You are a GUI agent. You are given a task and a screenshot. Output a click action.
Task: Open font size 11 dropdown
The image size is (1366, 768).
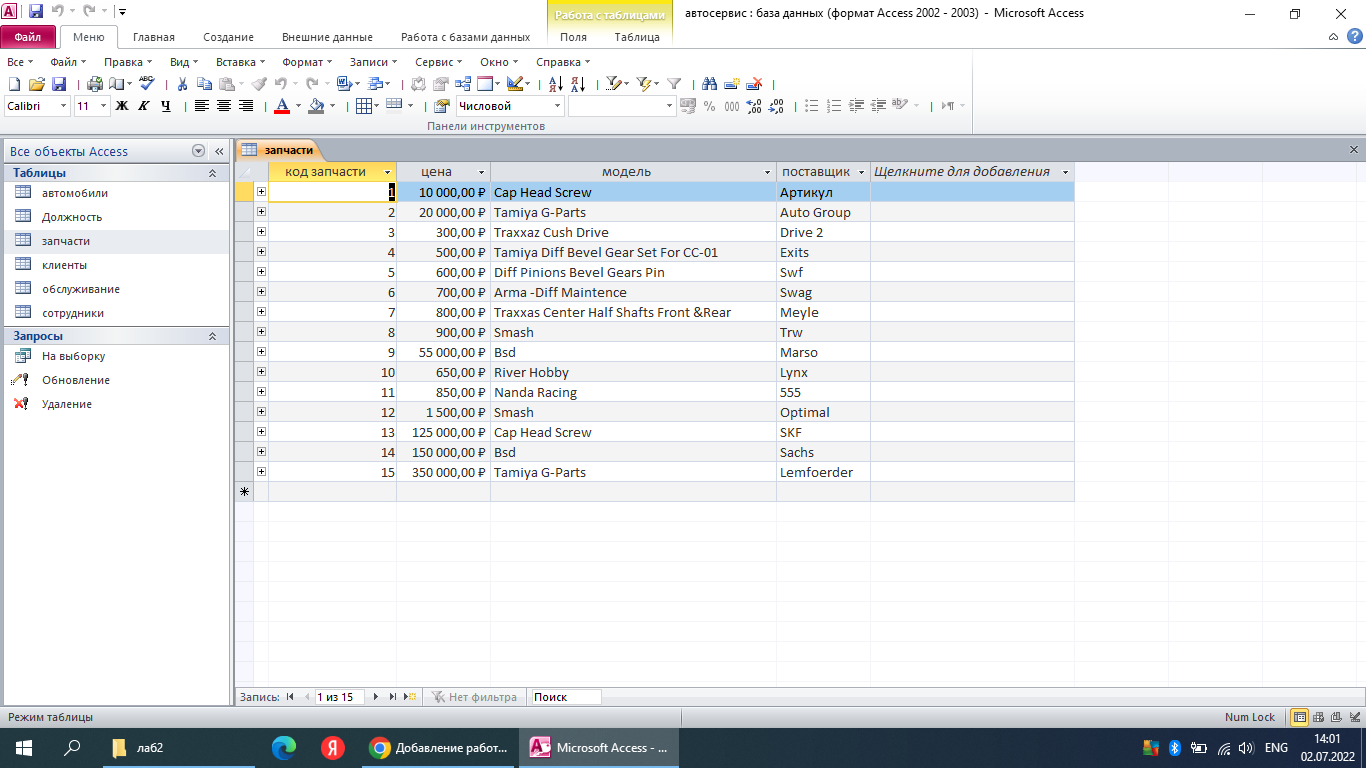[103, 106]
